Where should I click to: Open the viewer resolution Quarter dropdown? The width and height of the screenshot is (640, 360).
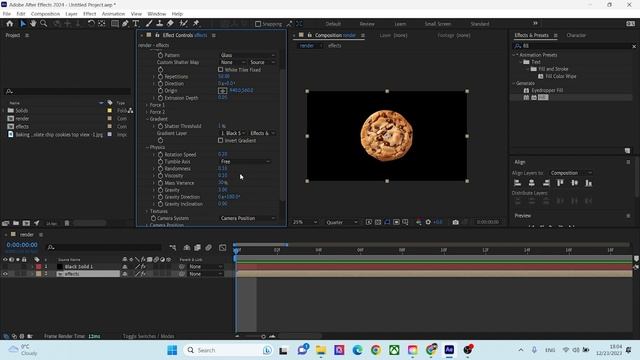(x=342, y=222)
